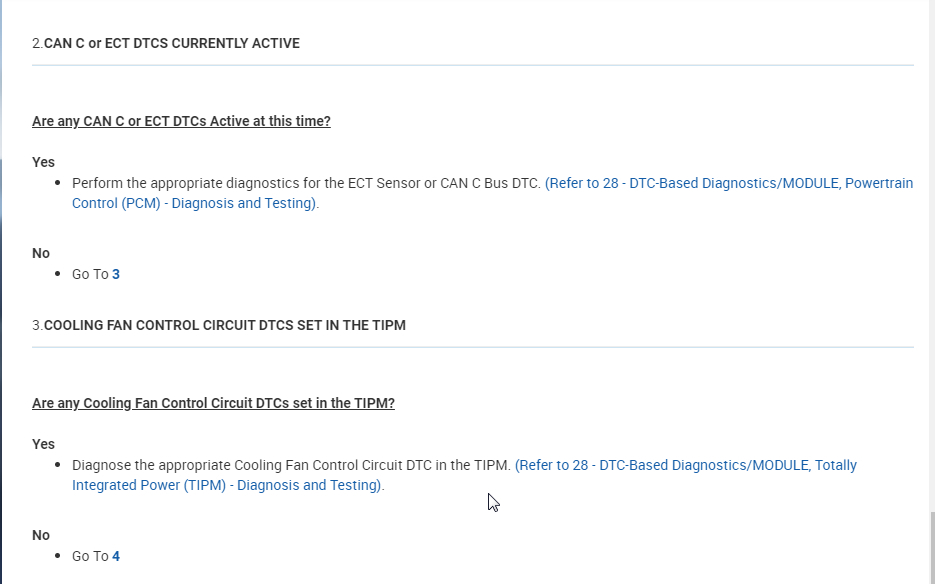Click 'Yes' under the CAN C question

point(43,162)
